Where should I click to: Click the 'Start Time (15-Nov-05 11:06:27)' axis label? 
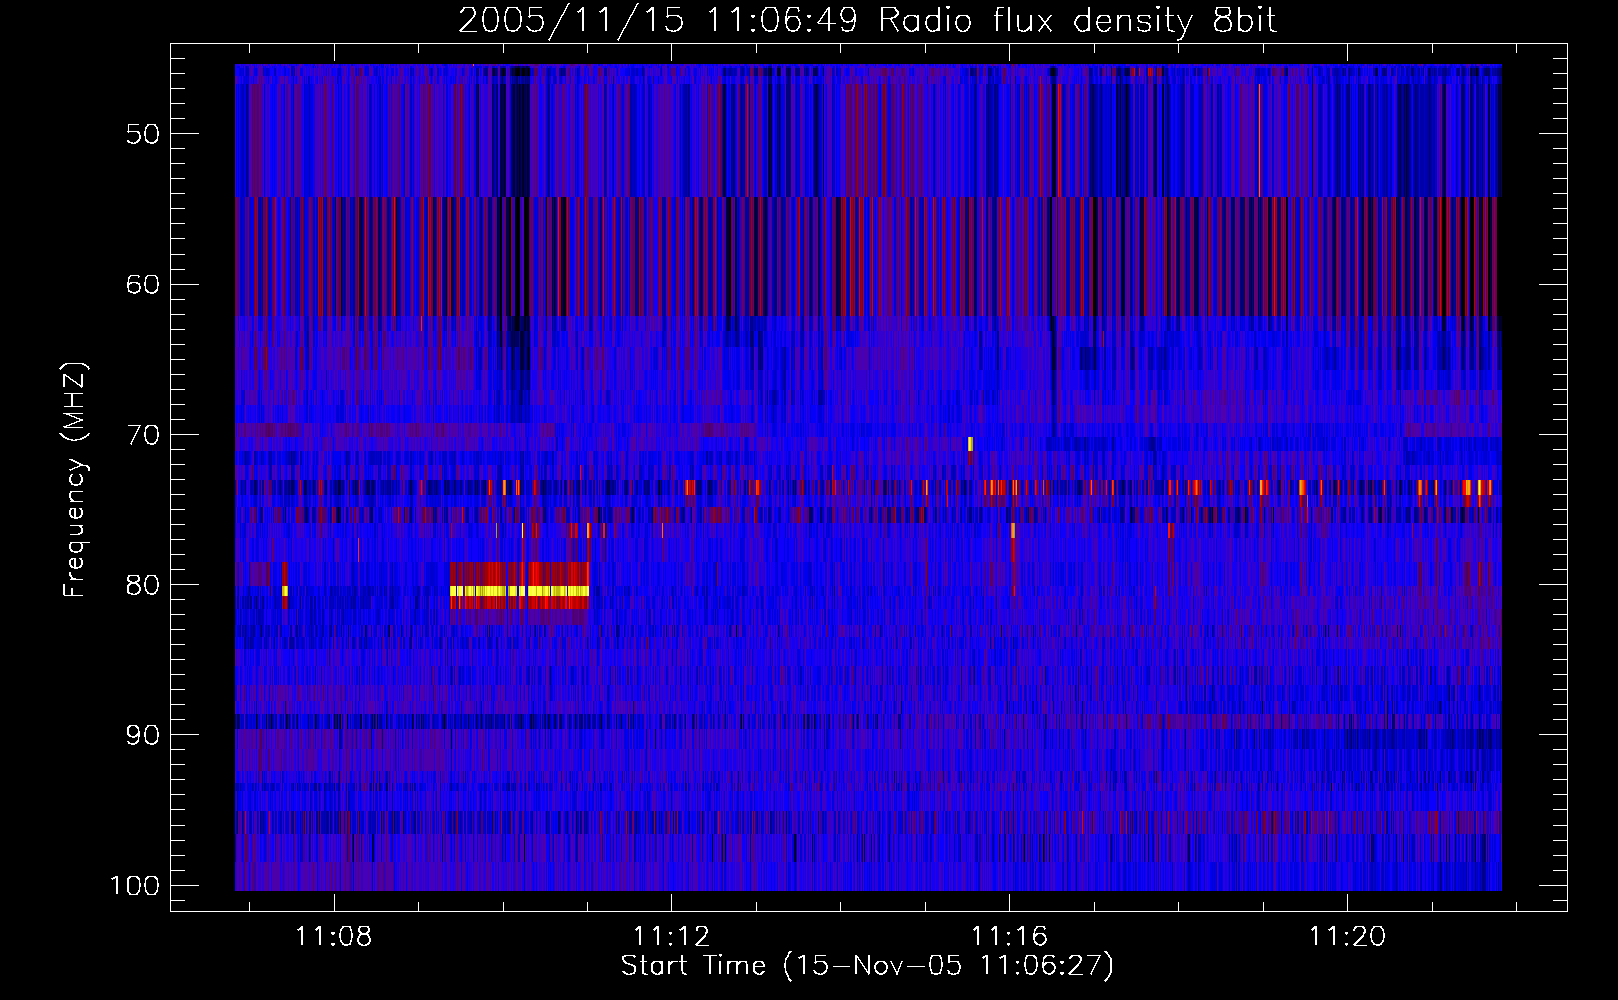(867, 966)
